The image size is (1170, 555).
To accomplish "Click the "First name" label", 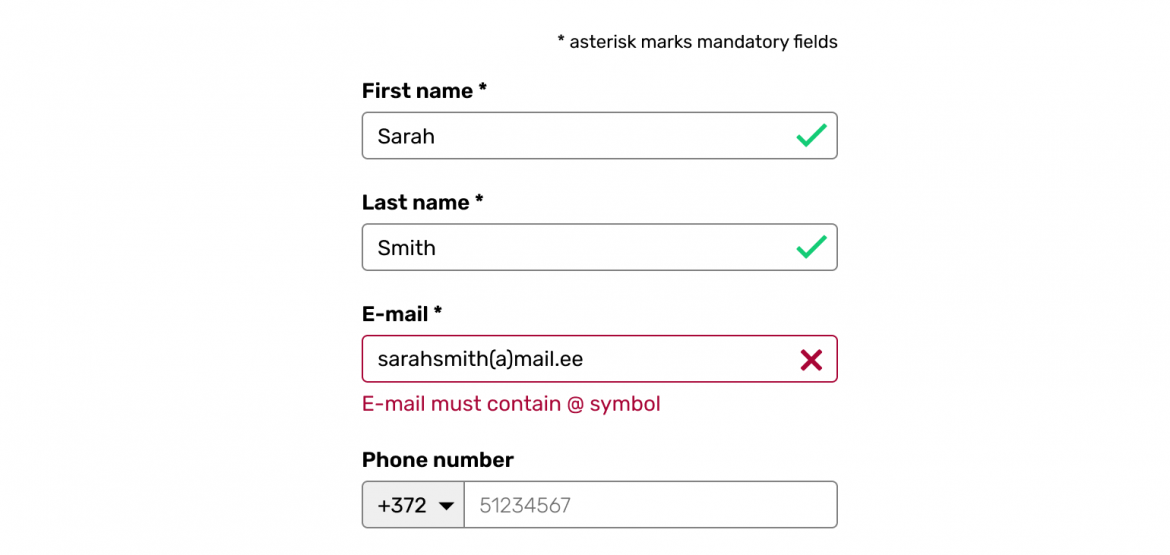I will click(x=417, y=91).
